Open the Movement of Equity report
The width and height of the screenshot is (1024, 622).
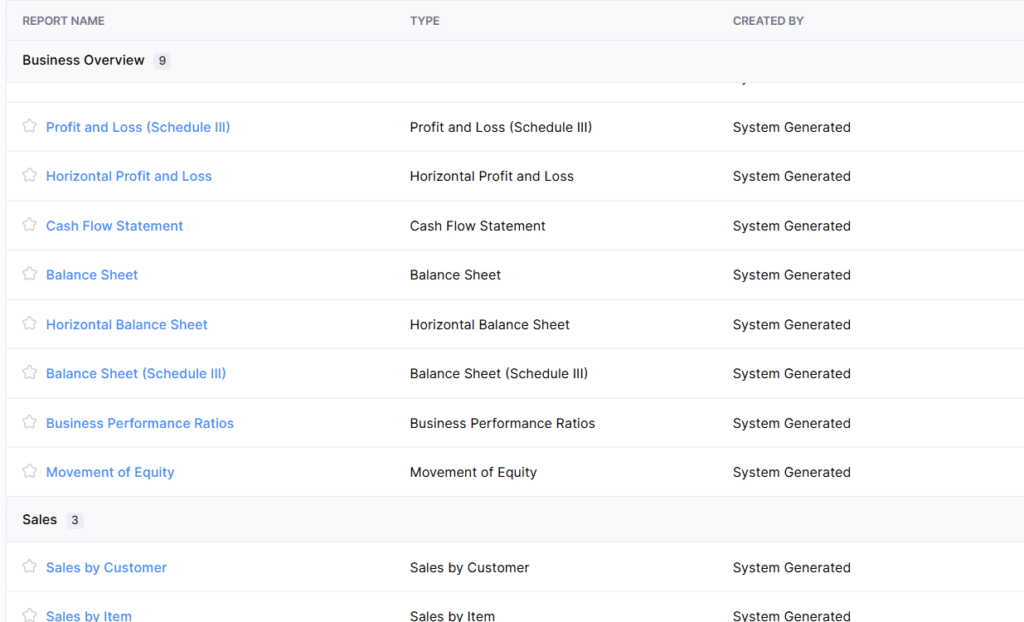(x=110, y=471)
